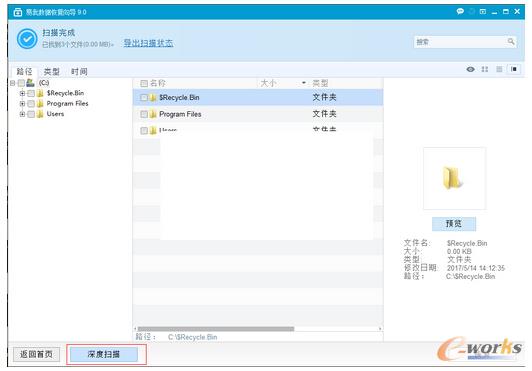Viewport: 532px width, 371px height.
Task: Sort by the 类型 column header
Action: pyautogui.click(x=320, y=83)
